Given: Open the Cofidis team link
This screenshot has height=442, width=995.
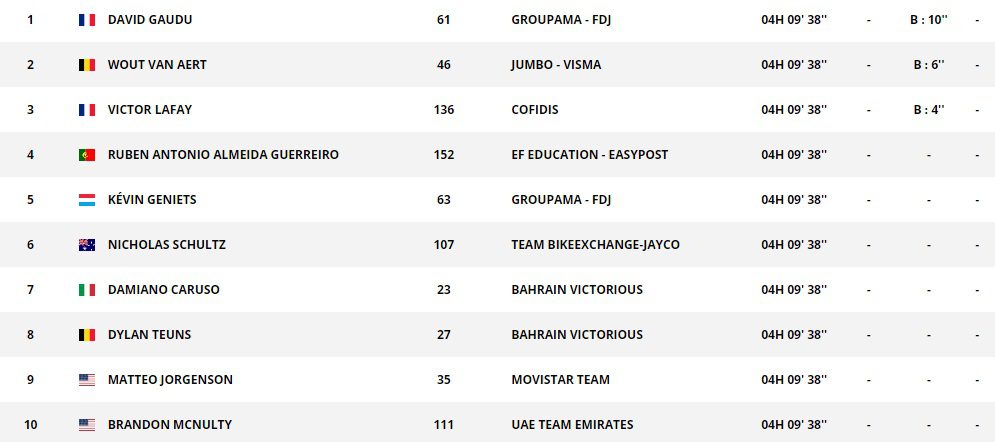Looking at the screenshot, I should pyautogui.click(x=535, y=110).
